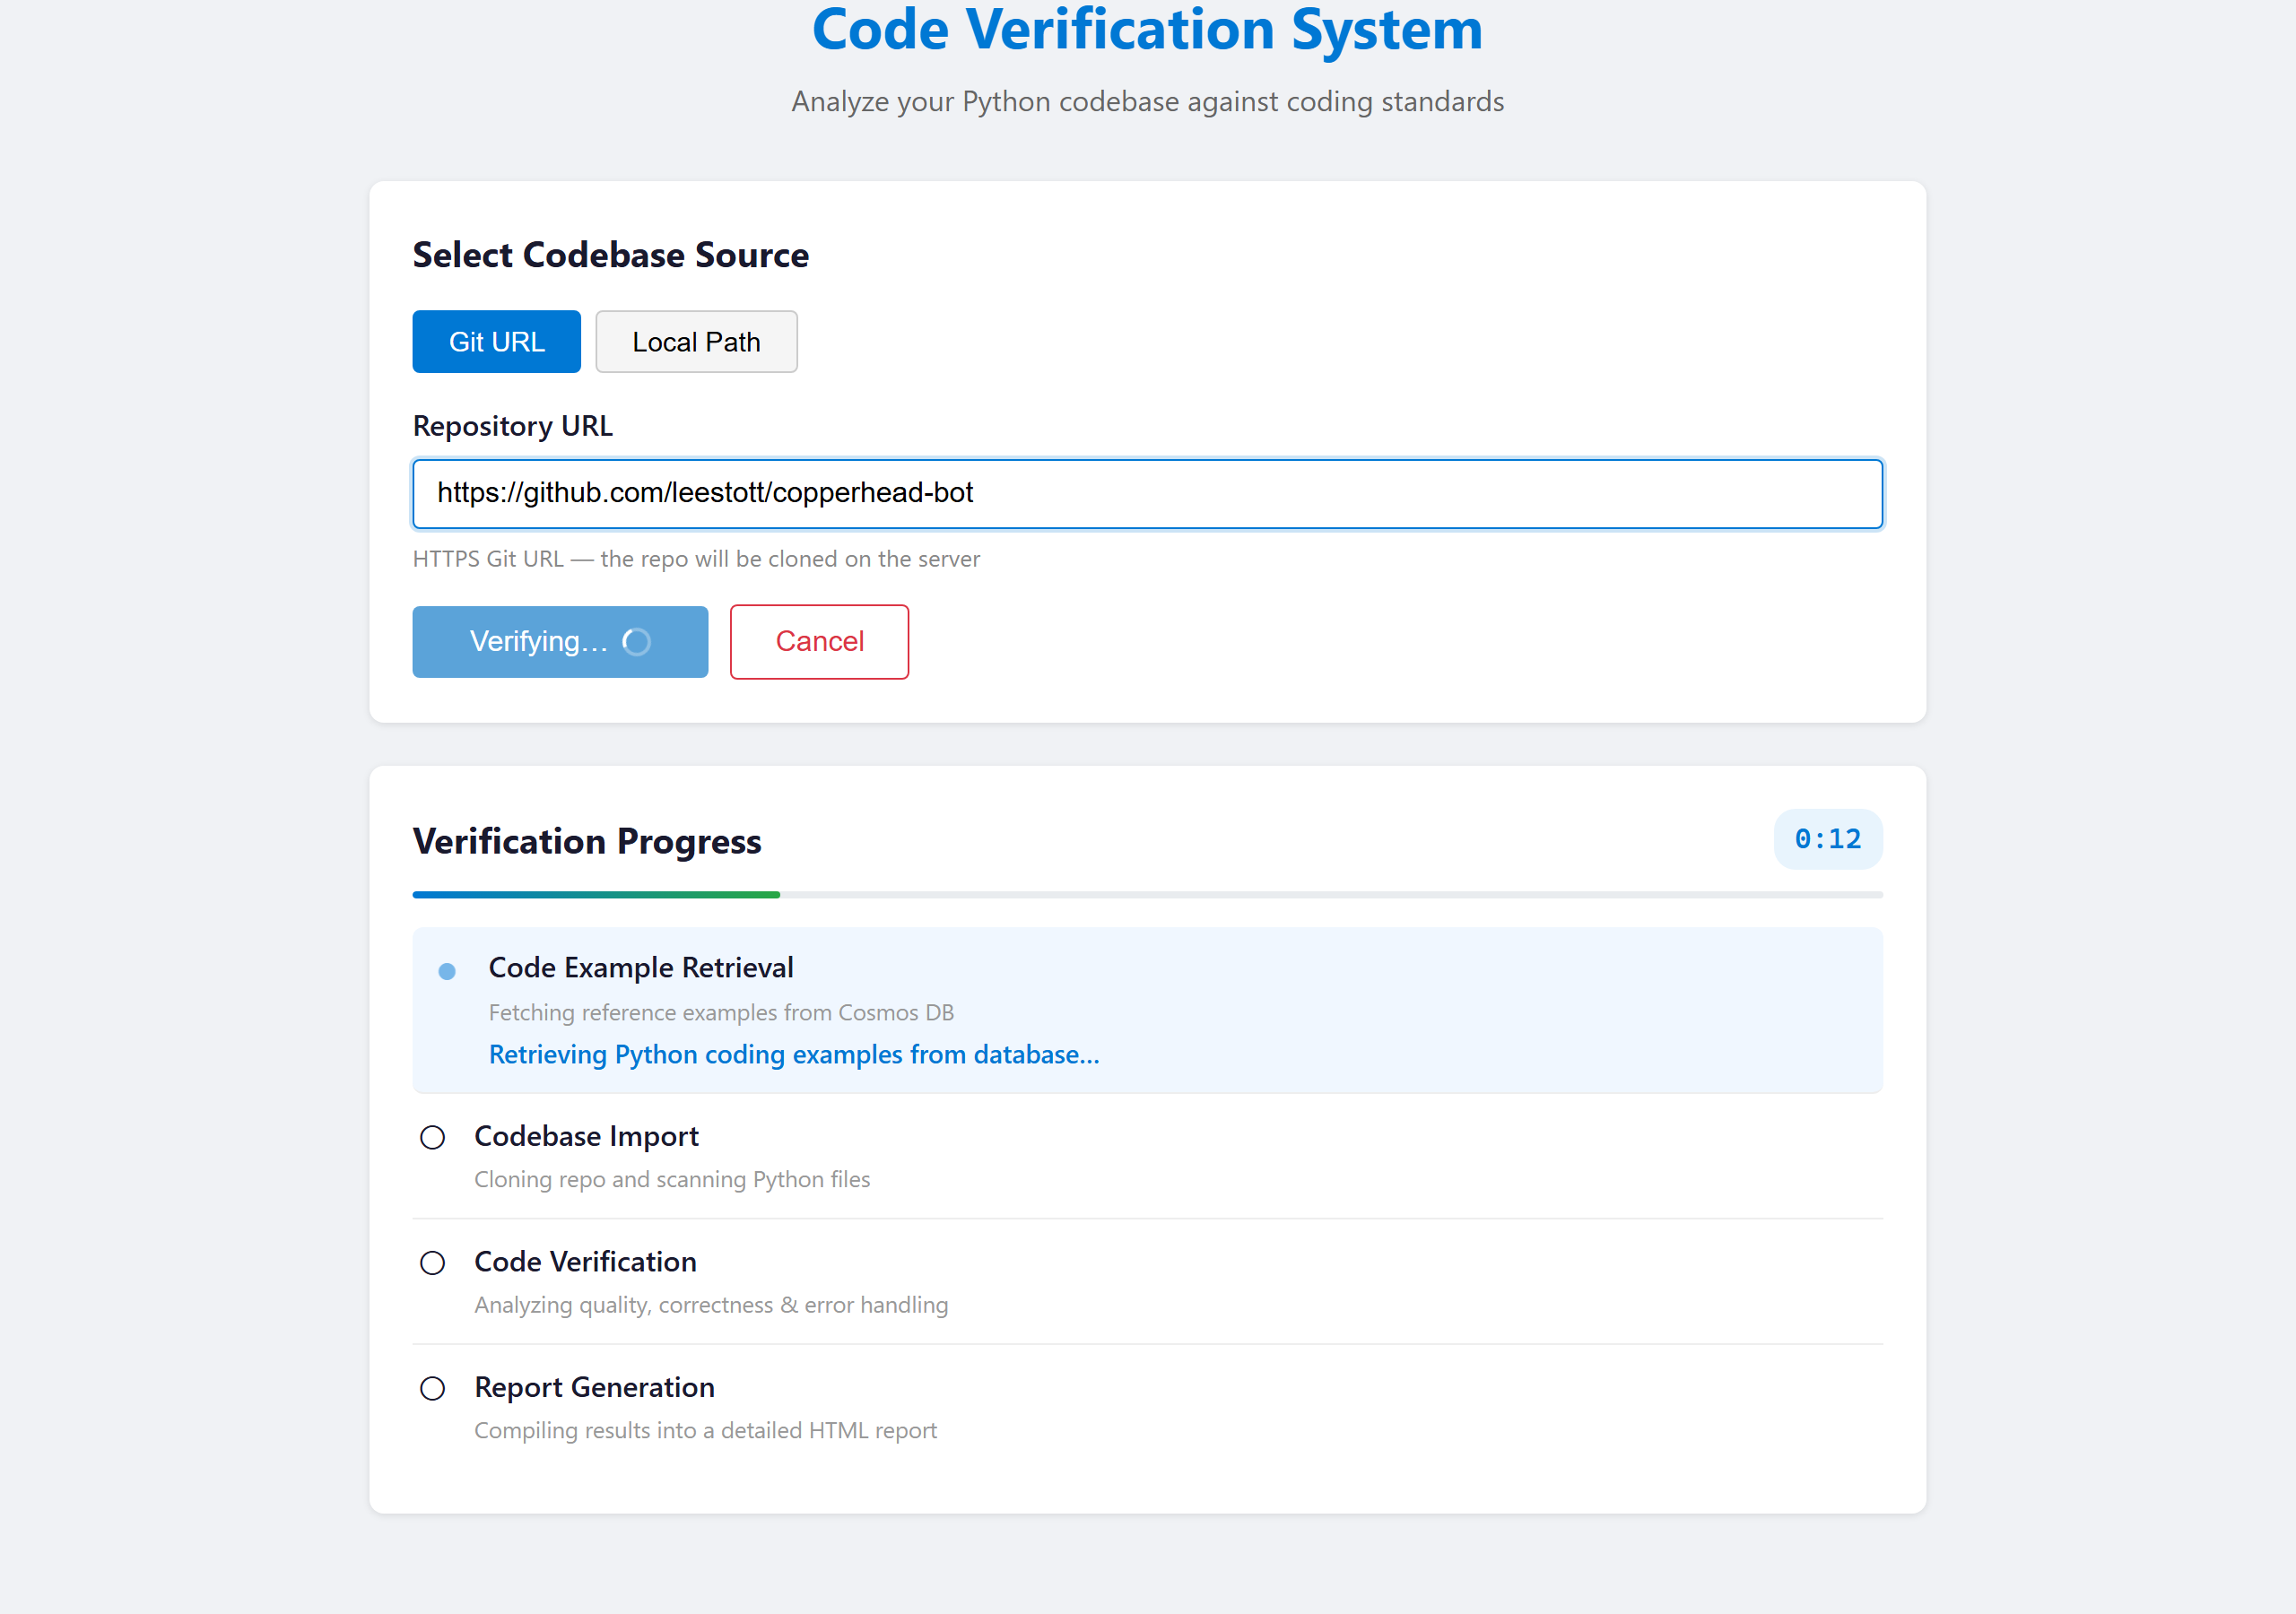2296x1614 pixels.
Task: Click the Select Codebase Source heading
Action: (x=610, y=255)
